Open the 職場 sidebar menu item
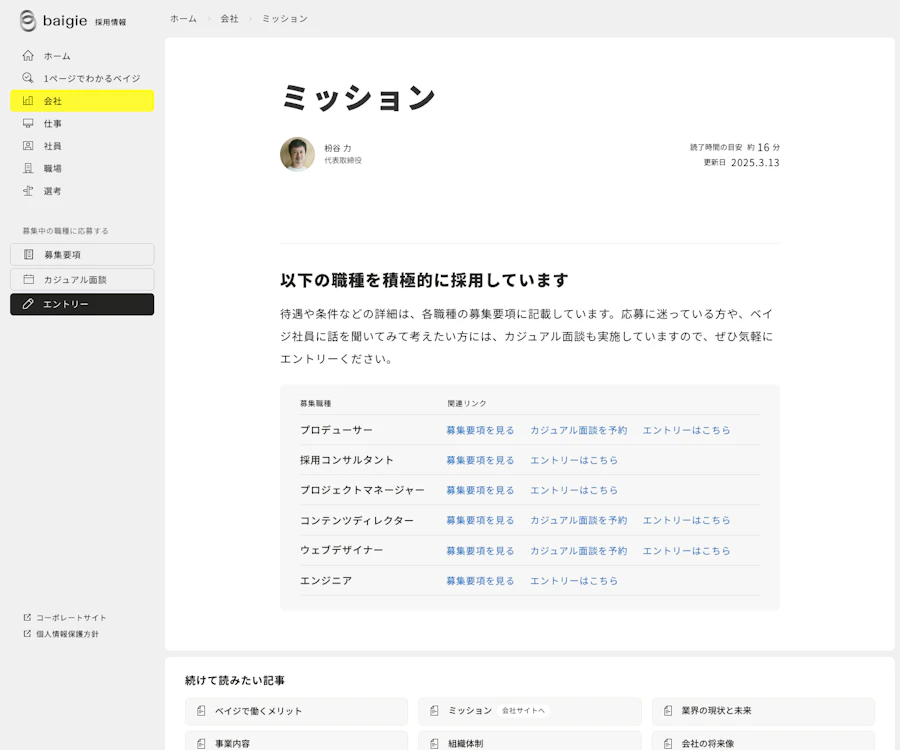Image resolution: width=900 pixels, height=750 pixels. pos(82,168)
